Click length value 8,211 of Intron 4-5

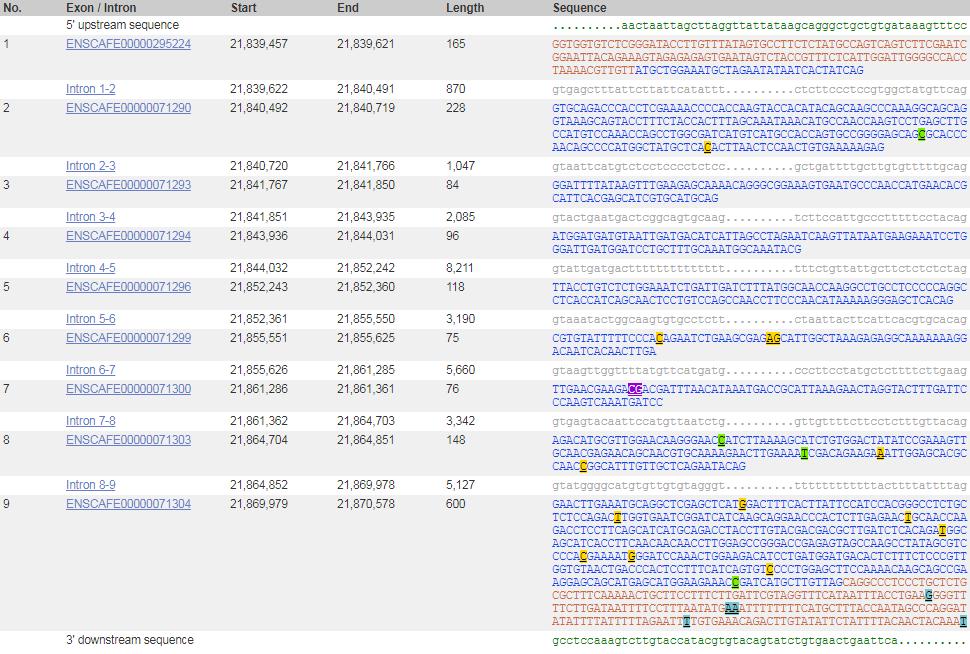click(460, 268)
